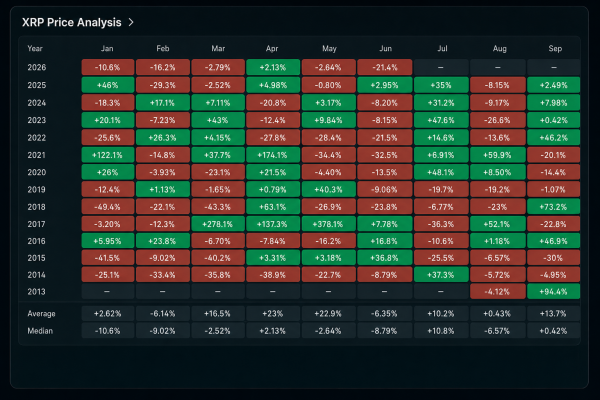Click the 2021 year row label
The width and height of the screenshot is (600, 400).
click(36, 155)
